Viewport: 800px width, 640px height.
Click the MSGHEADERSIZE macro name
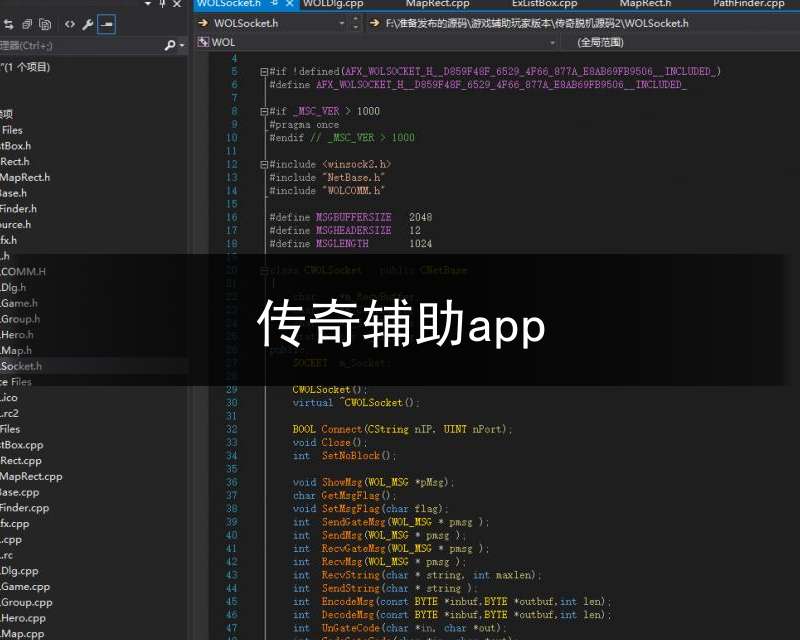354,231
